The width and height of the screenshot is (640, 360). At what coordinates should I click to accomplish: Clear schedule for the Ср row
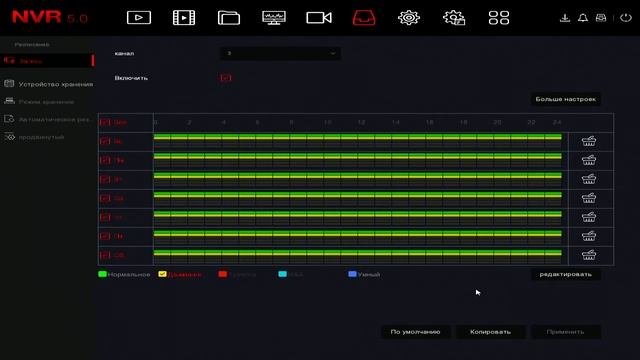click(x=589, y=198)
